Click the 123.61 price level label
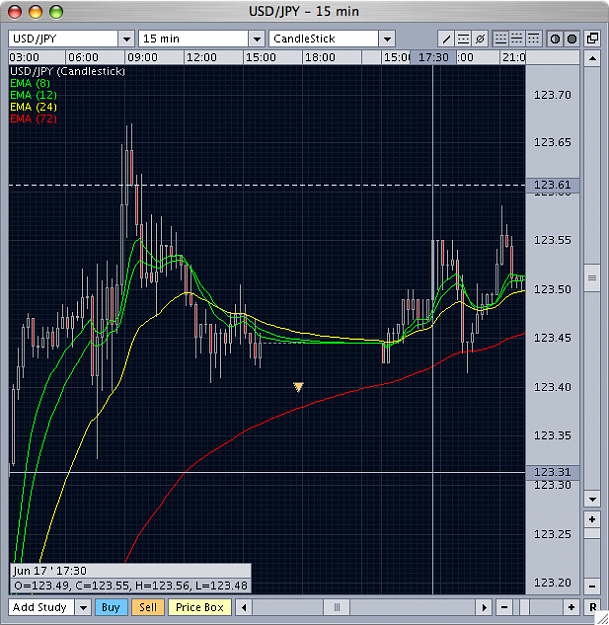Image resolution: width=609 pixels, height=625 pixels. [x=552, y=185]
